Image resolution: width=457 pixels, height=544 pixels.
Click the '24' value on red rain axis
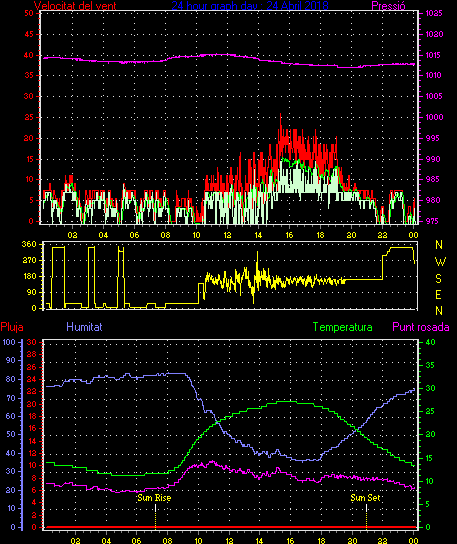[x=32, y=379]
